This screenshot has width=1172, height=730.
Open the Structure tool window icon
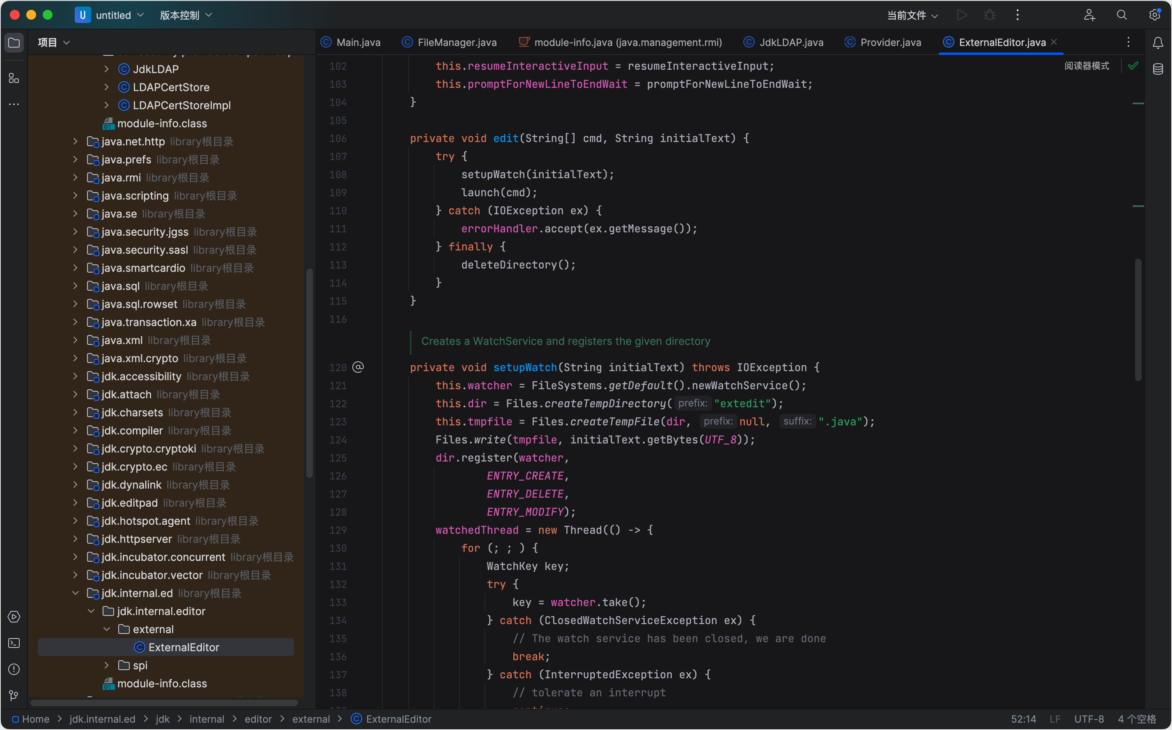point(14,78)
